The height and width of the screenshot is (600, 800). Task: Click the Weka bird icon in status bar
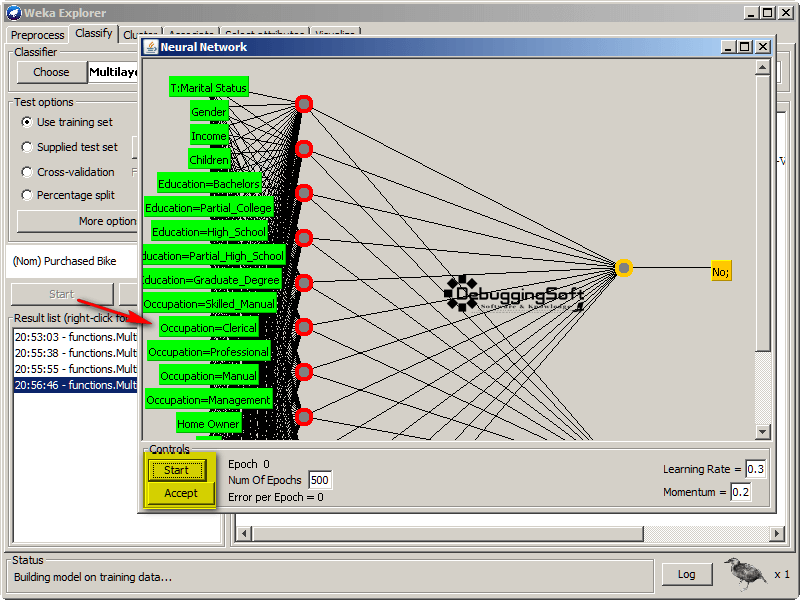click(x=745, y=573)
